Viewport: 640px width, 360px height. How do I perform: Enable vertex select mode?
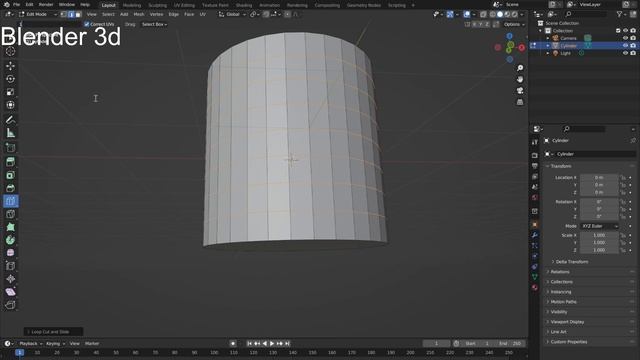tap(64, 14)
